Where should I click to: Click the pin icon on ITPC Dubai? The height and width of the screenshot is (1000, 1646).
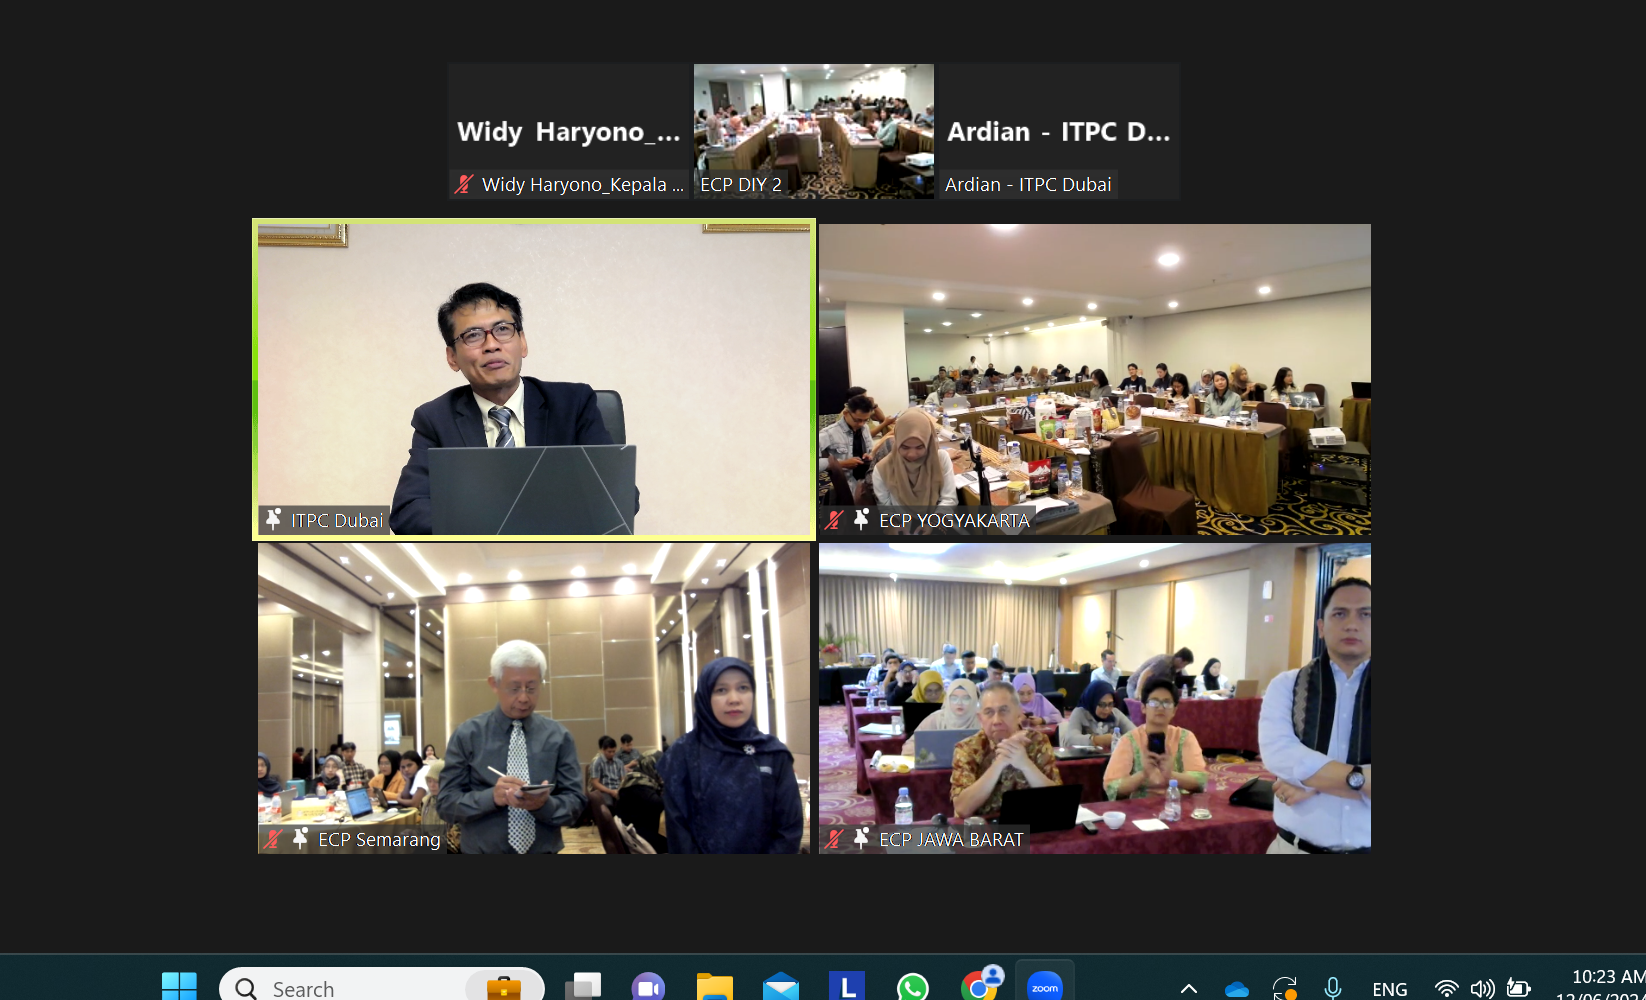pyautogui.click(x=273, y=519)
